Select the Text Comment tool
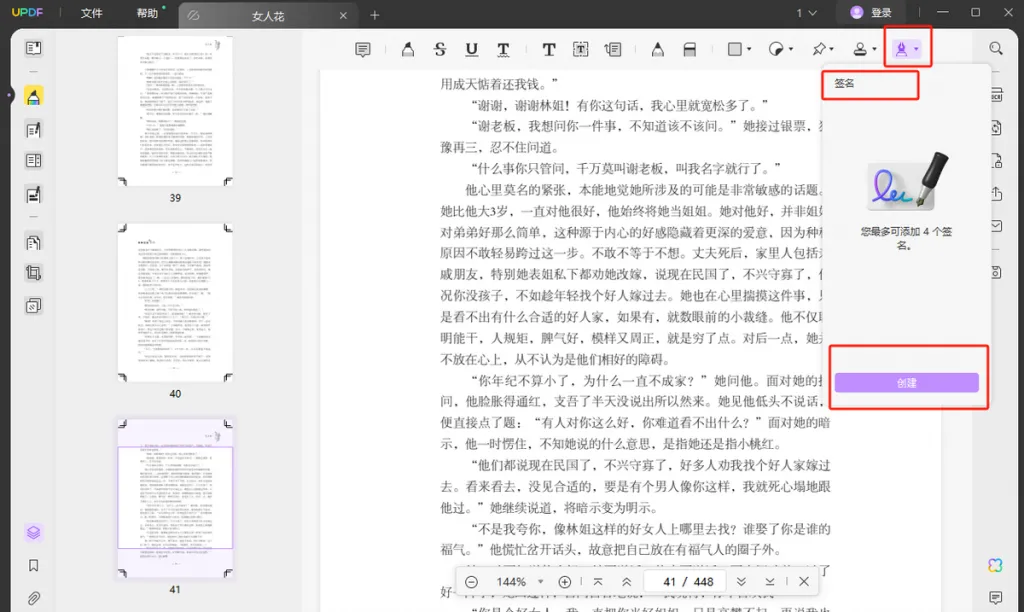 [x=549, y=49]
